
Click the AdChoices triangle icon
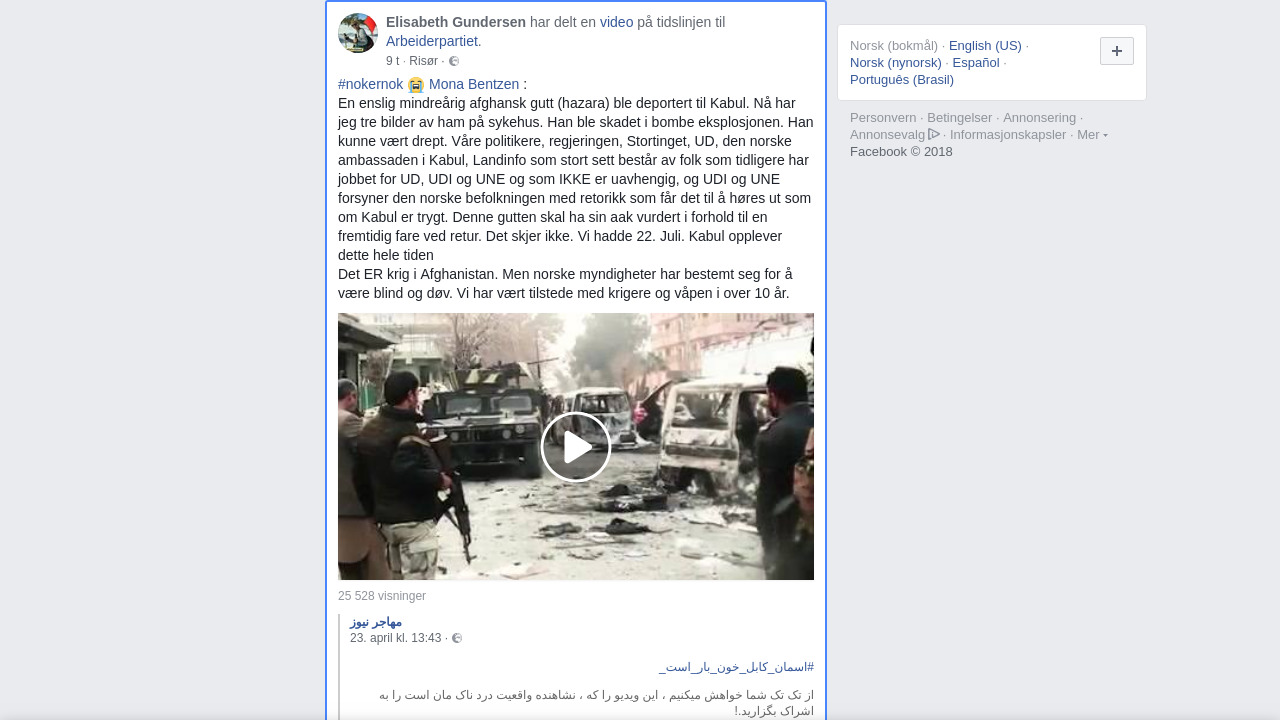click(x=934, y=134)
